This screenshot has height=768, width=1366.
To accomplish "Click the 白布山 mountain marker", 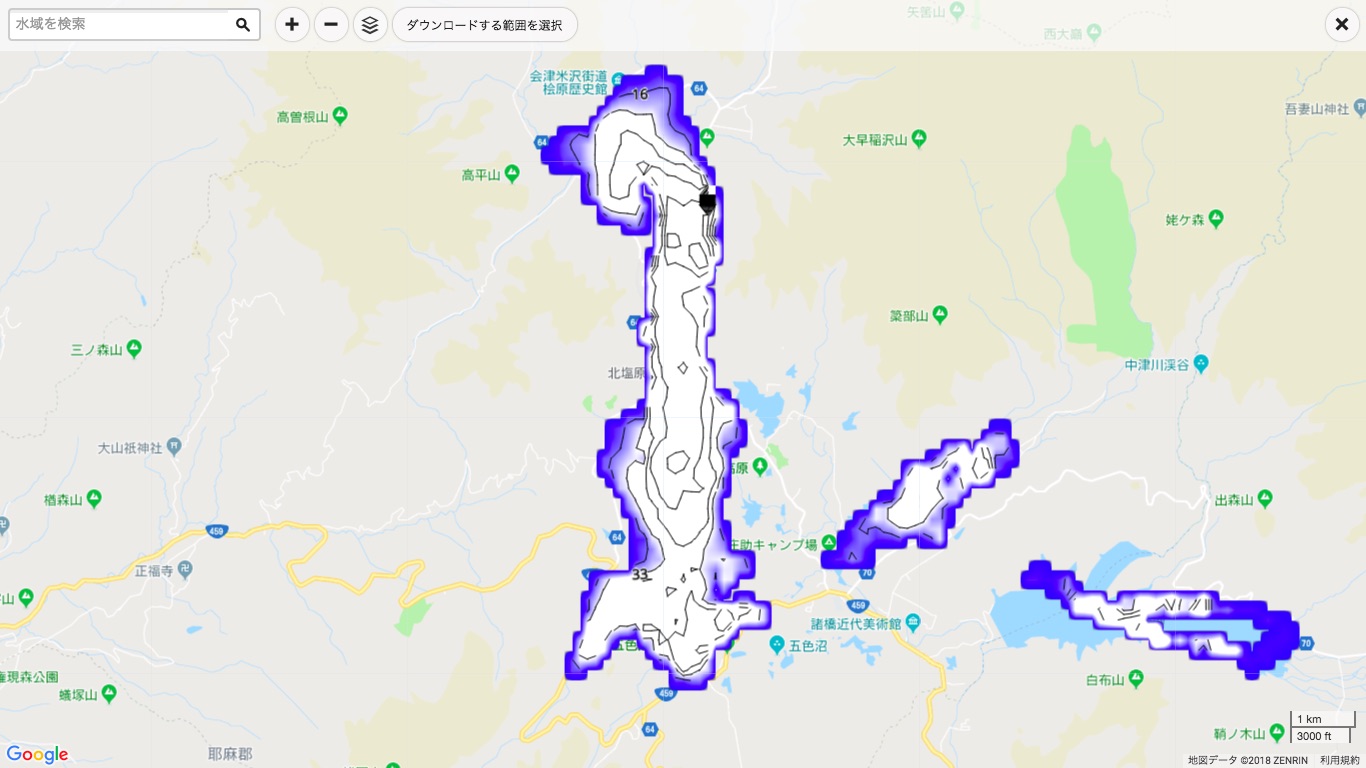I will (1136, 680).
